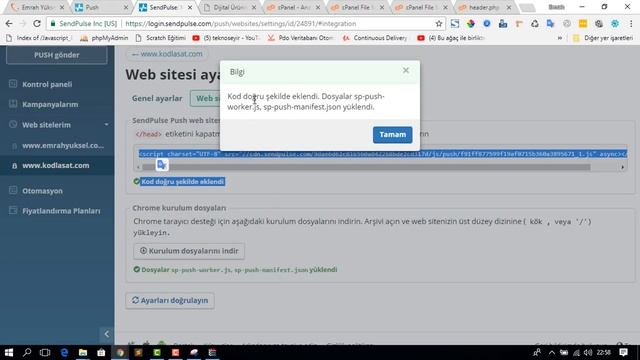Open Diğer yer işaretleri folder
This screenshot has height=360, width=640.
click(x=603, y=38)
